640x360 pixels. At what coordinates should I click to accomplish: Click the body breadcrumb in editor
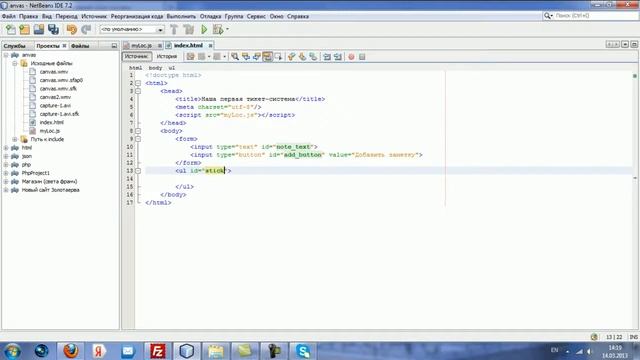[x=155, y=68]
